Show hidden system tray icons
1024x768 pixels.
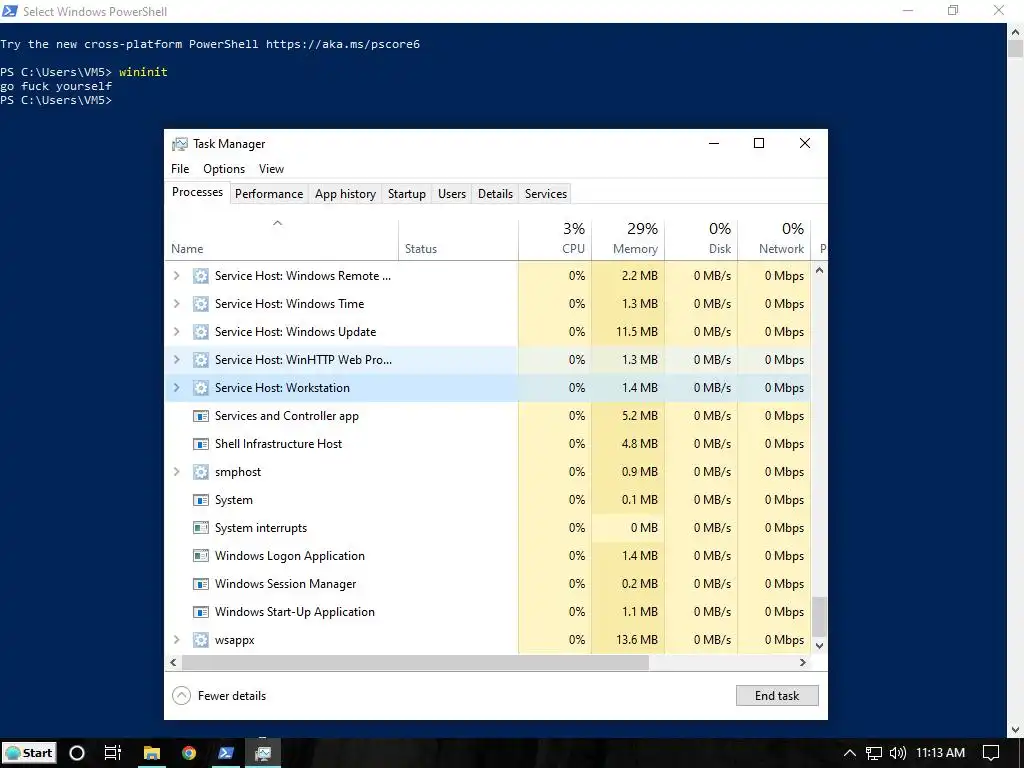point(850,753)
